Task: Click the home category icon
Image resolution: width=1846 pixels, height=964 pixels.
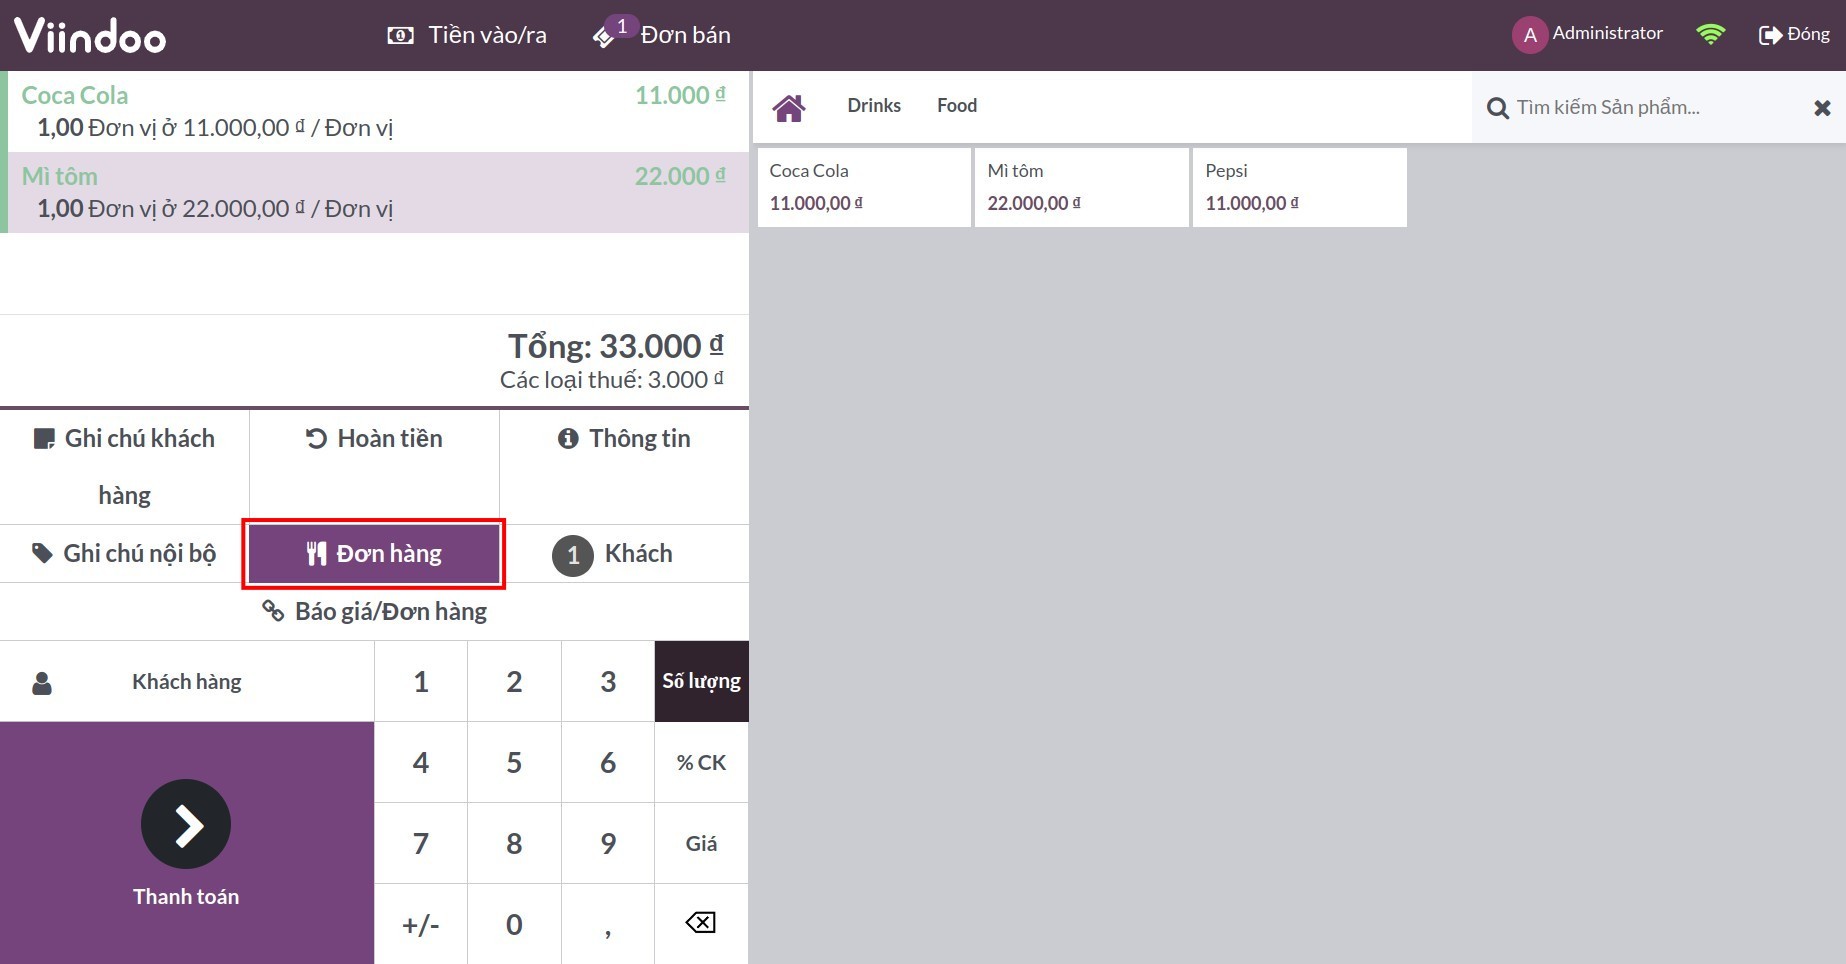Action: pyautogui.click(x=789, y=107)
